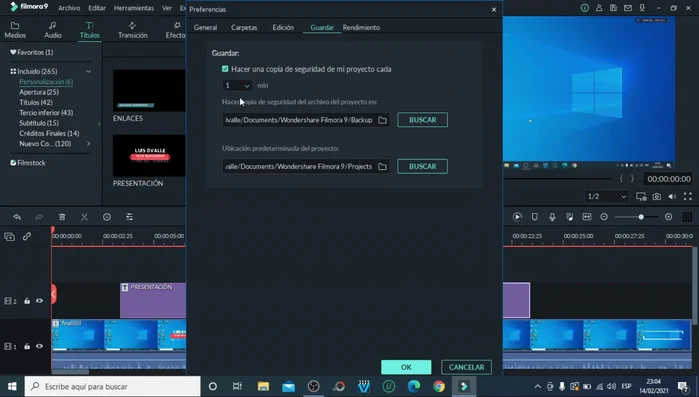699x397 pixels.
Task: Open Google Chrome from the taskbar
Action: point(439,386)
